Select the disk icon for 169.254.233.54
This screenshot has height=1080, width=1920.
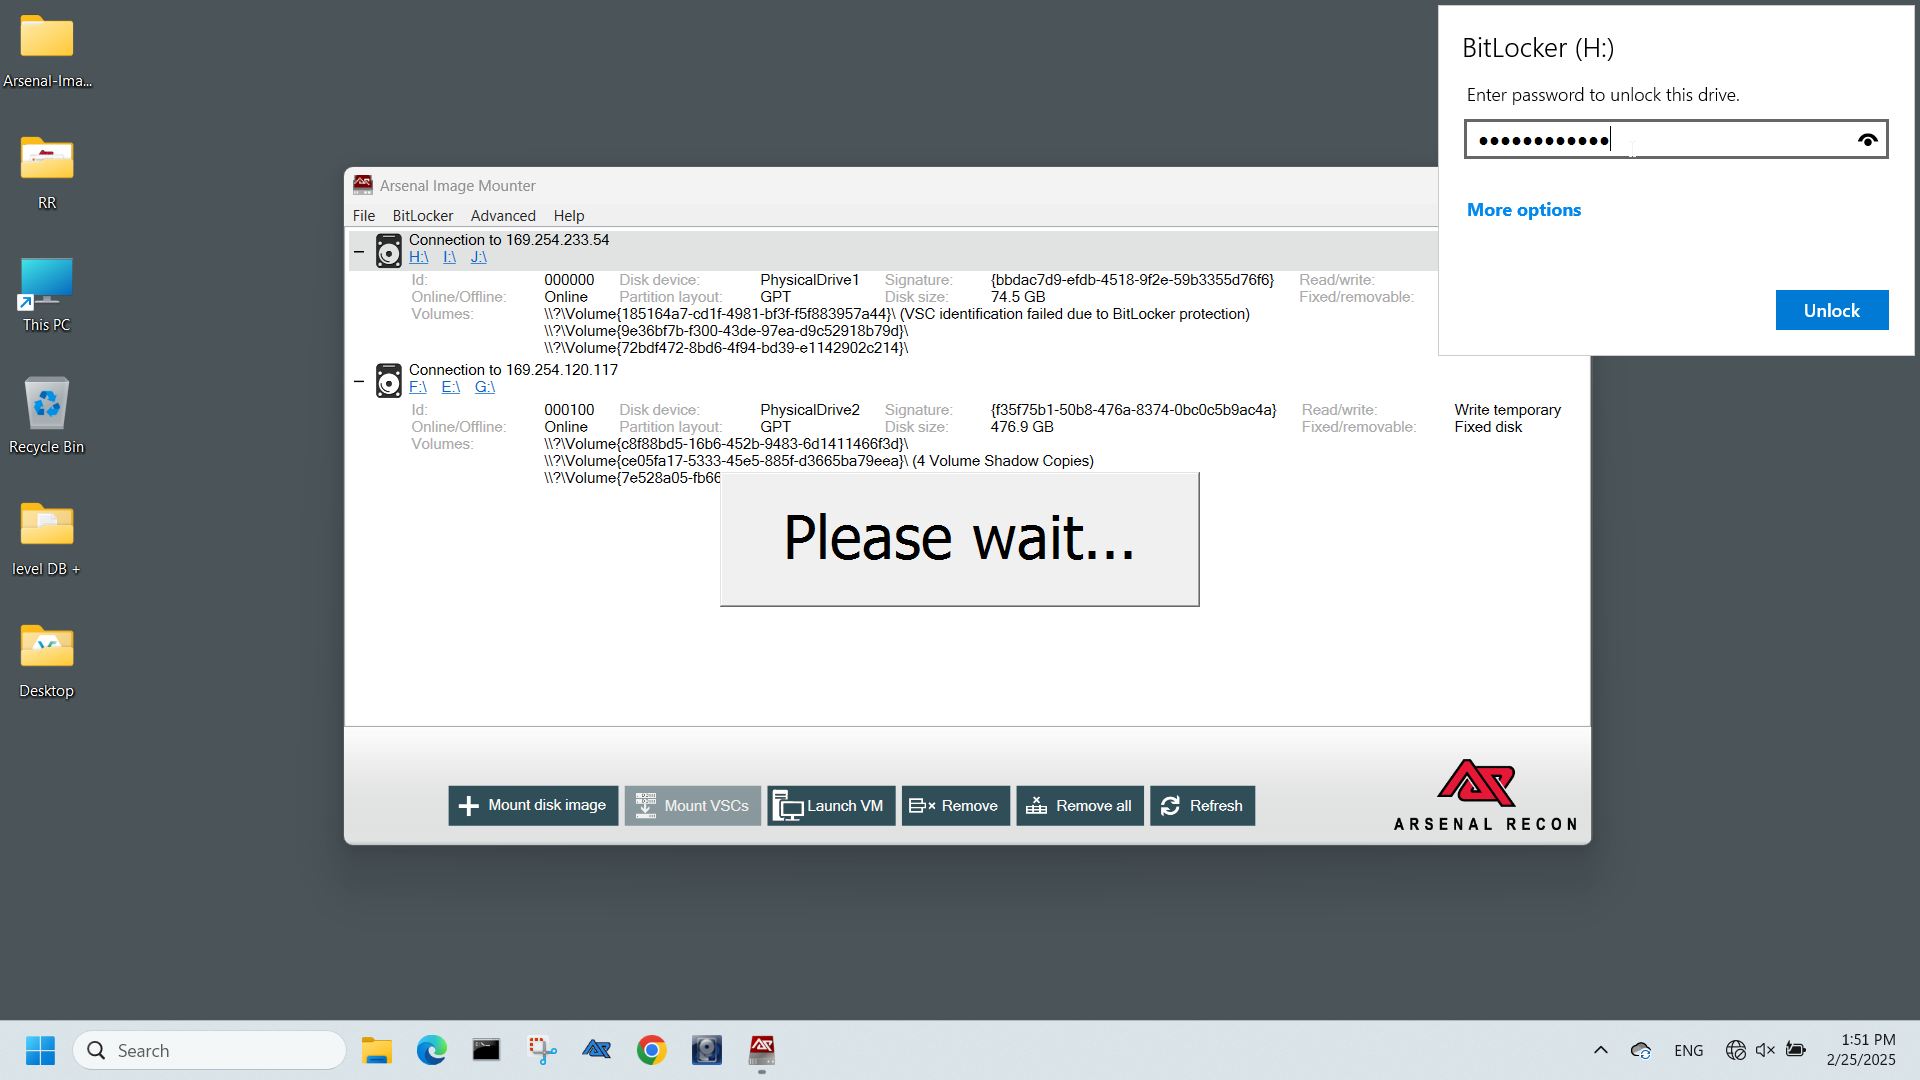(388, 250)
